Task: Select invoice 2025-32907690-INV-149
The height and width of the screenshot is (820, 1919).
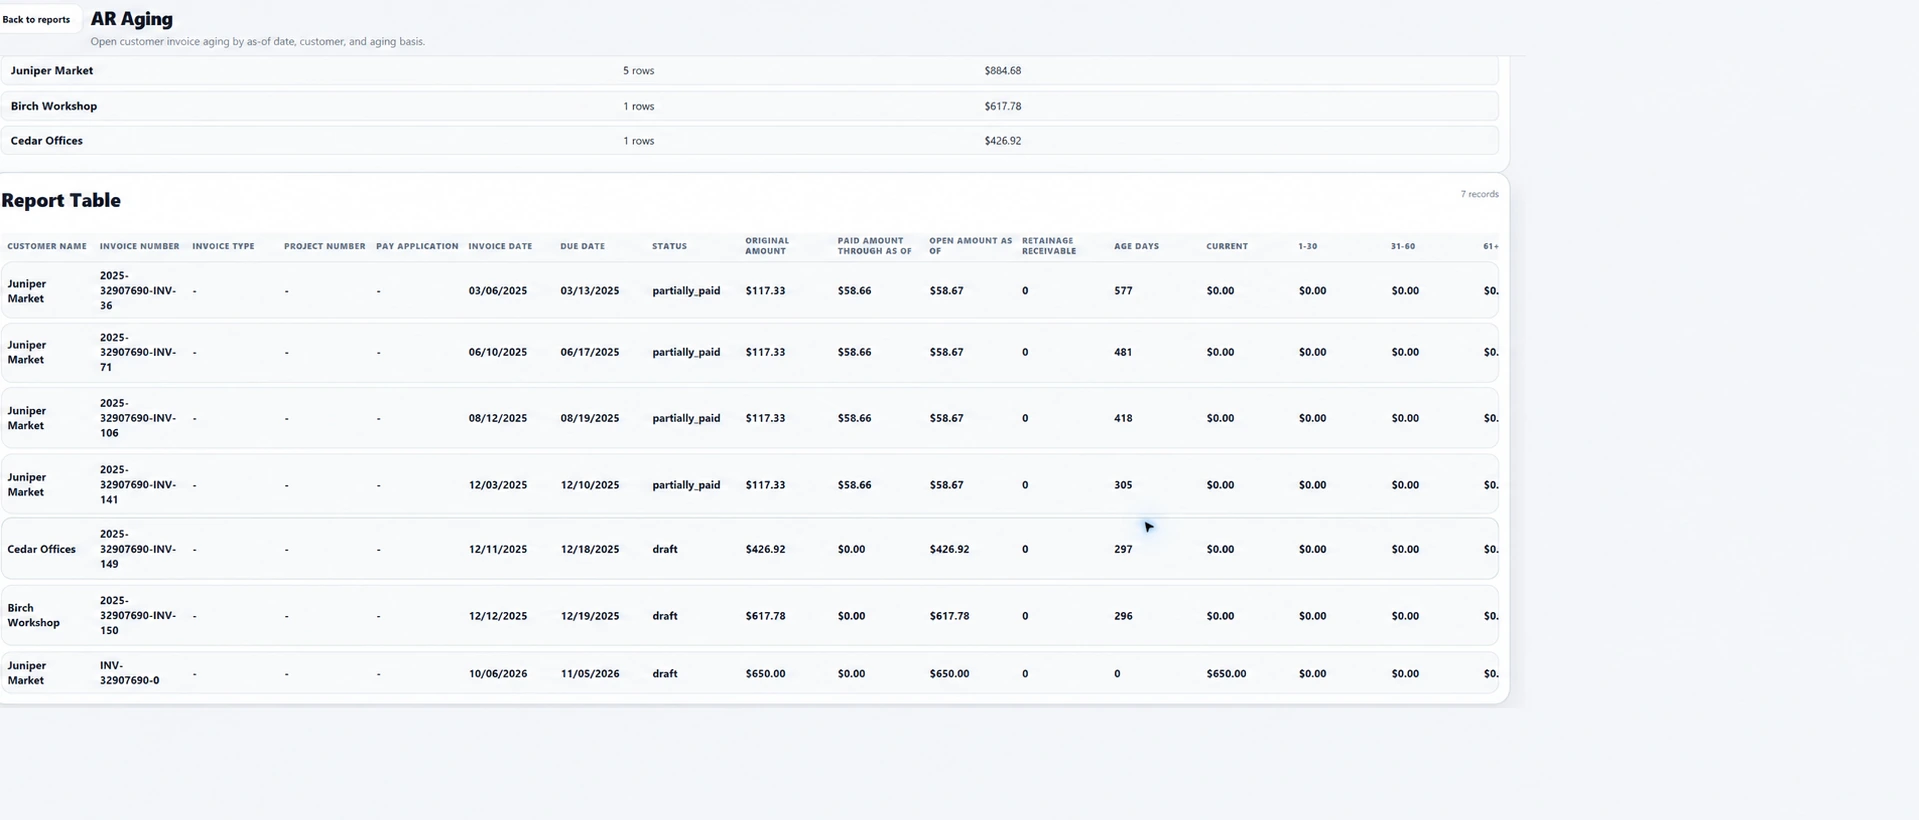Action: coord(138,549)
